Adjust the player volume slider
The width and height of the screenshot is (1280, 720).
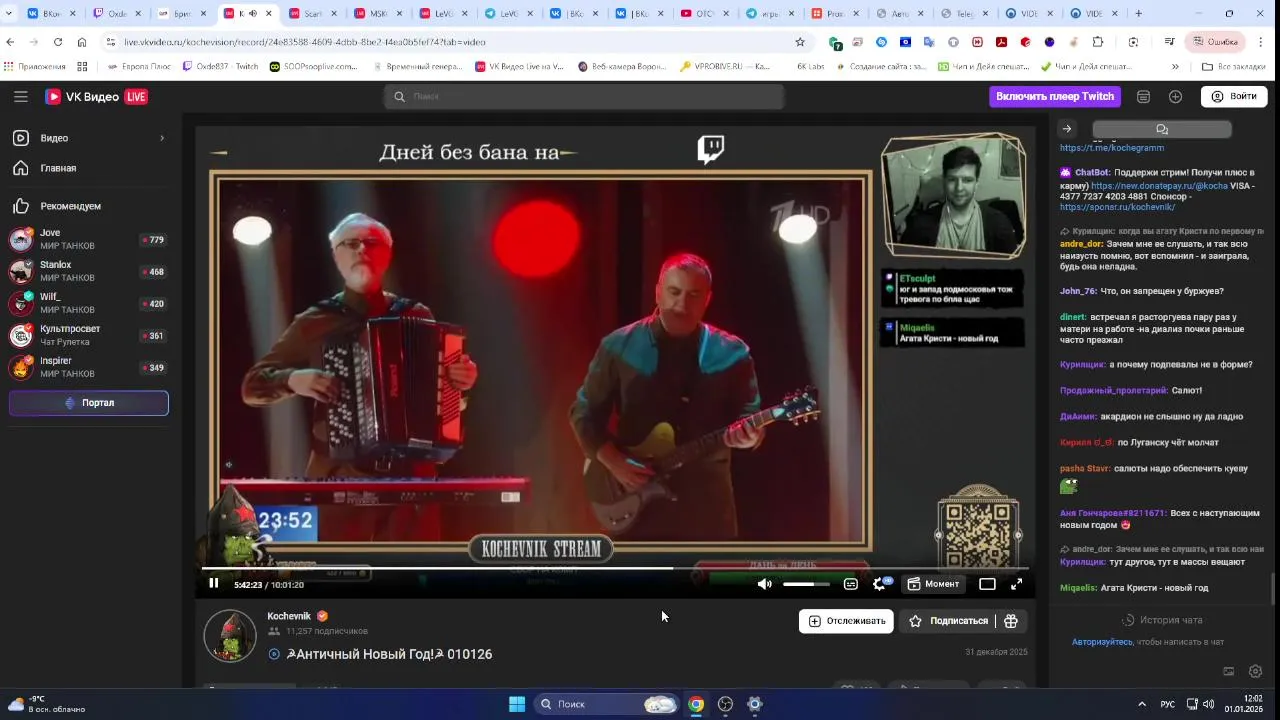tap(806, 584)
